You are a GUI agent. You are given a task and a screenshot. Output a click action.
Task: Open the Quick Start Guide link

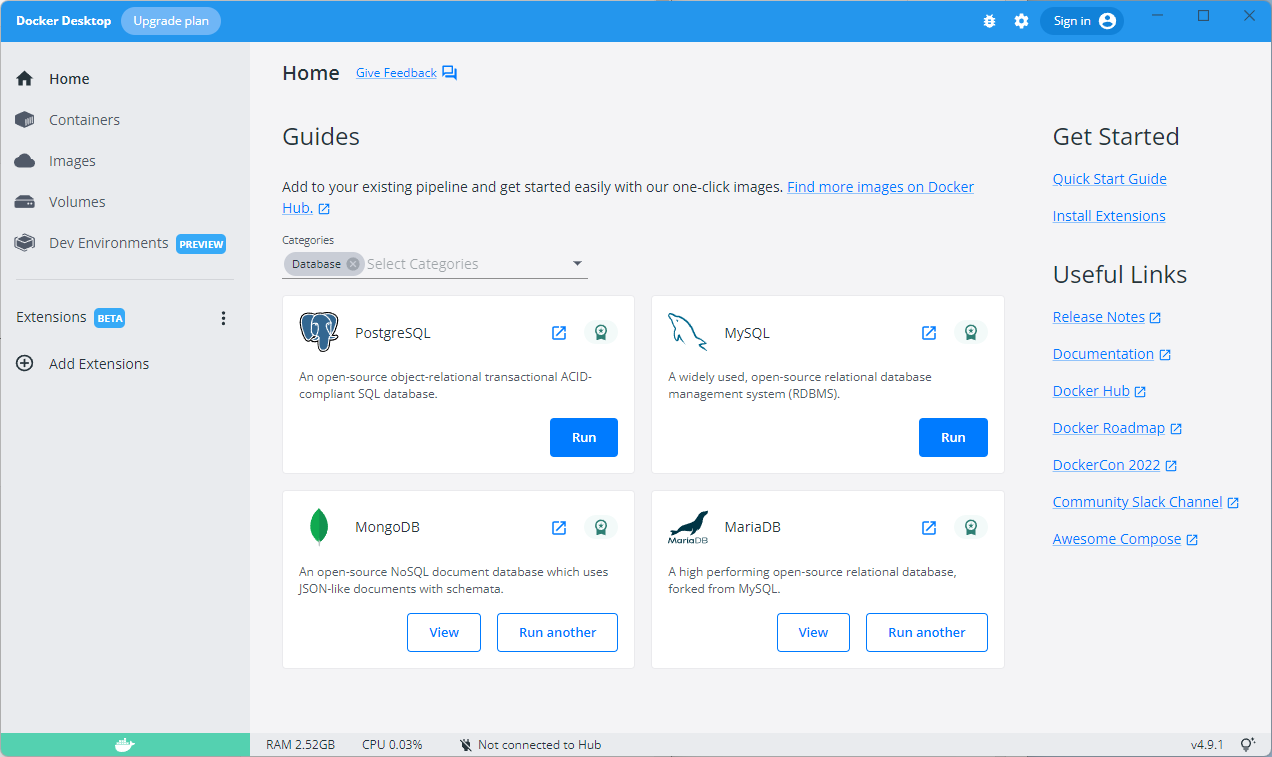(1110, 179)
